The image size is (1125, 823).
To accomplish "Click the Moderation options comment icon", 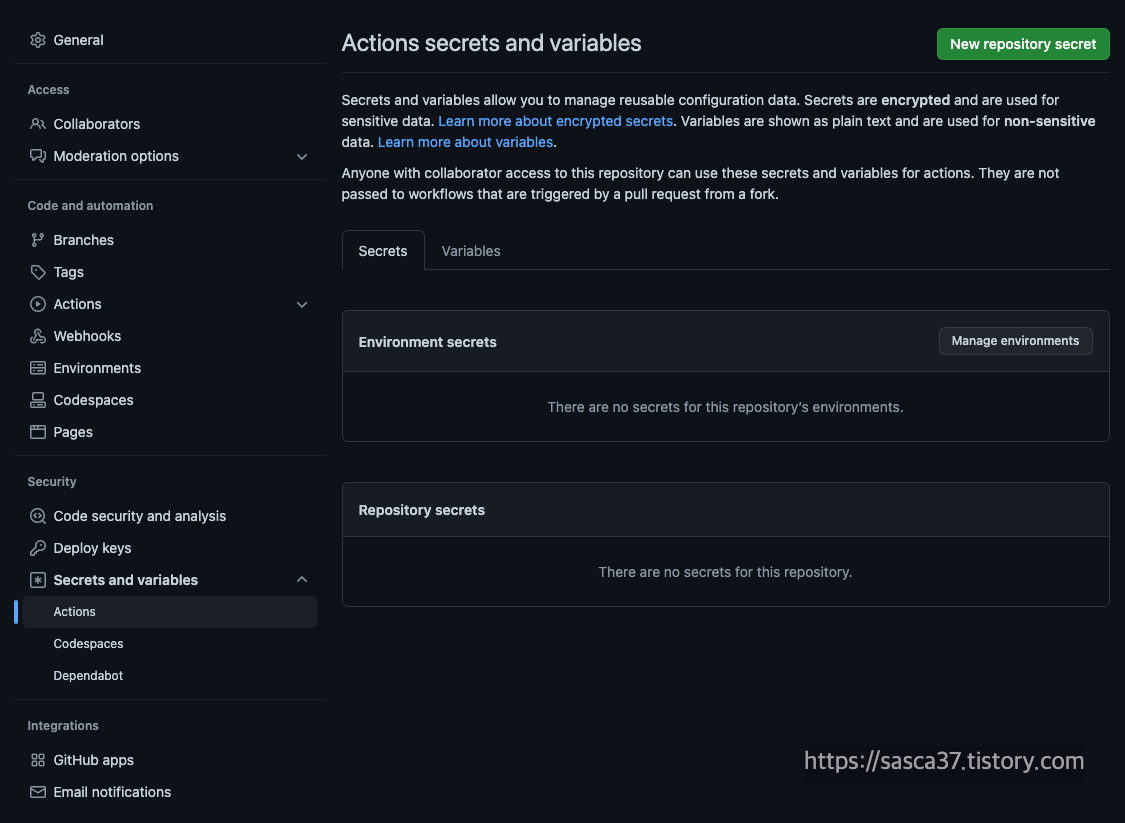I will click(x=38, y=156).
